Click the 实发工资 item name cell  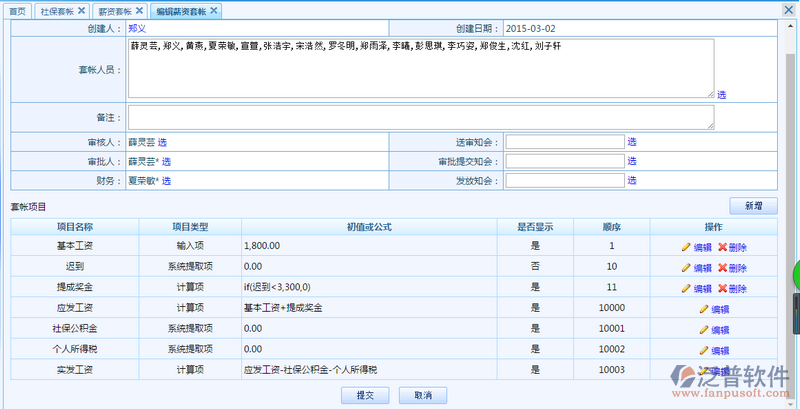[x=75, y=370]
